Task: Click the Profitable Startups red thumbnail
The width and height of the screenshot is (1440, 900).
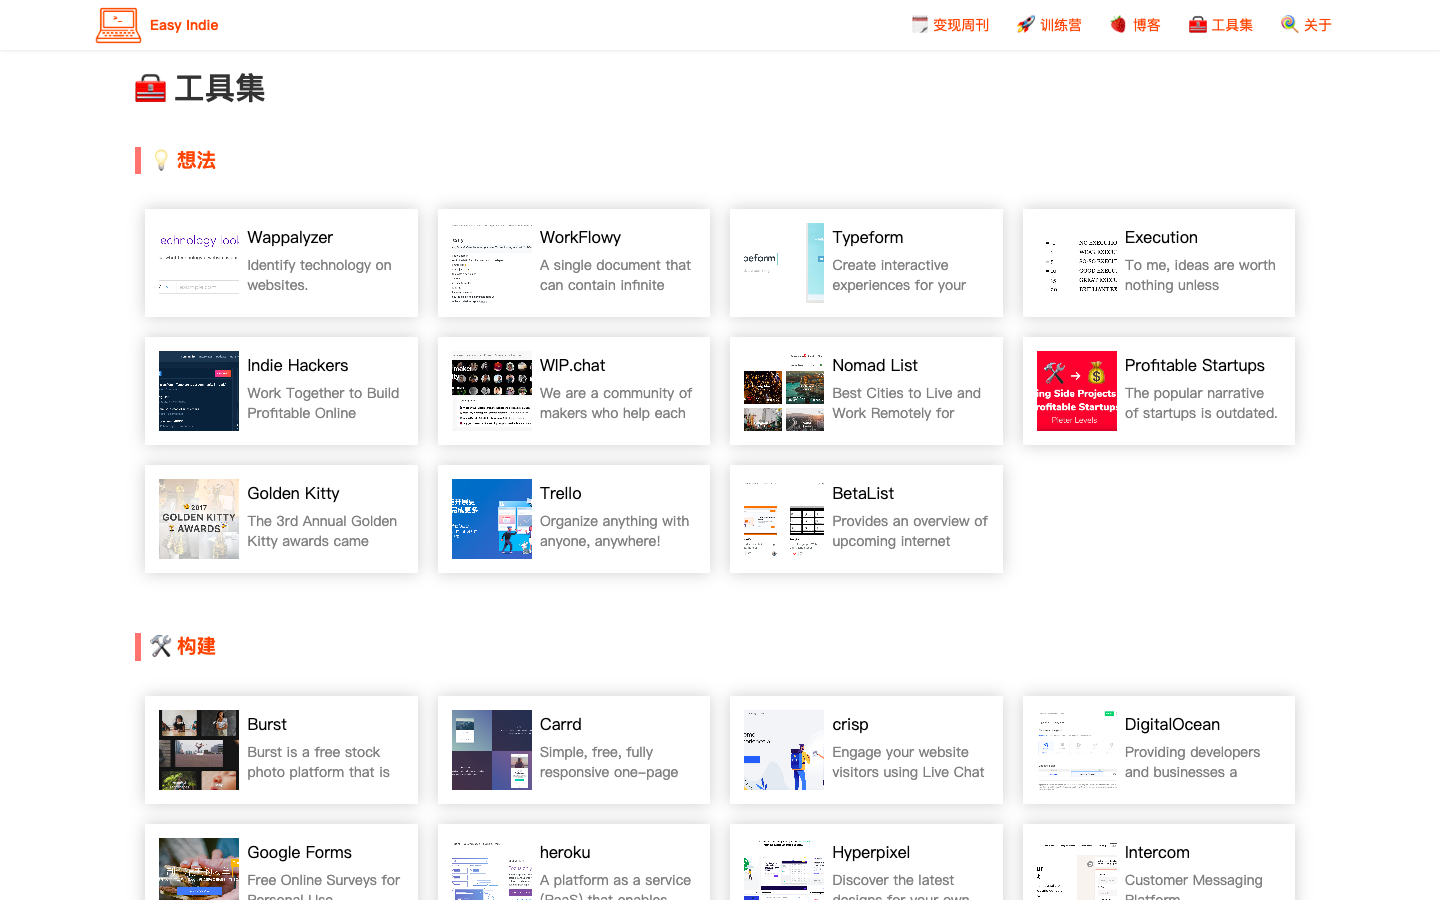Action: coord(1076,391)
